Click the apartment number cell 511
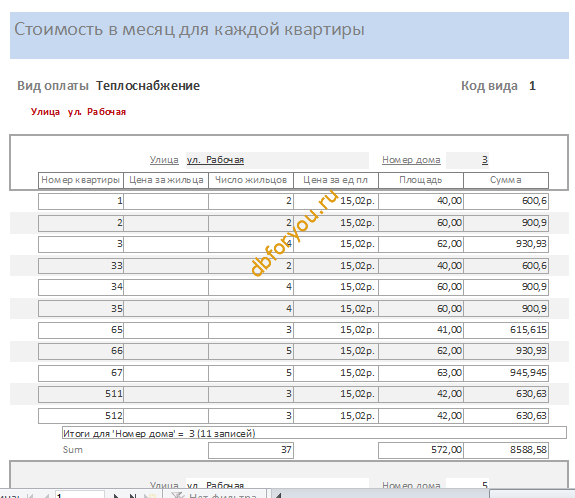The image size is (575, 498). pyautogui.click(x=81, y=394)
